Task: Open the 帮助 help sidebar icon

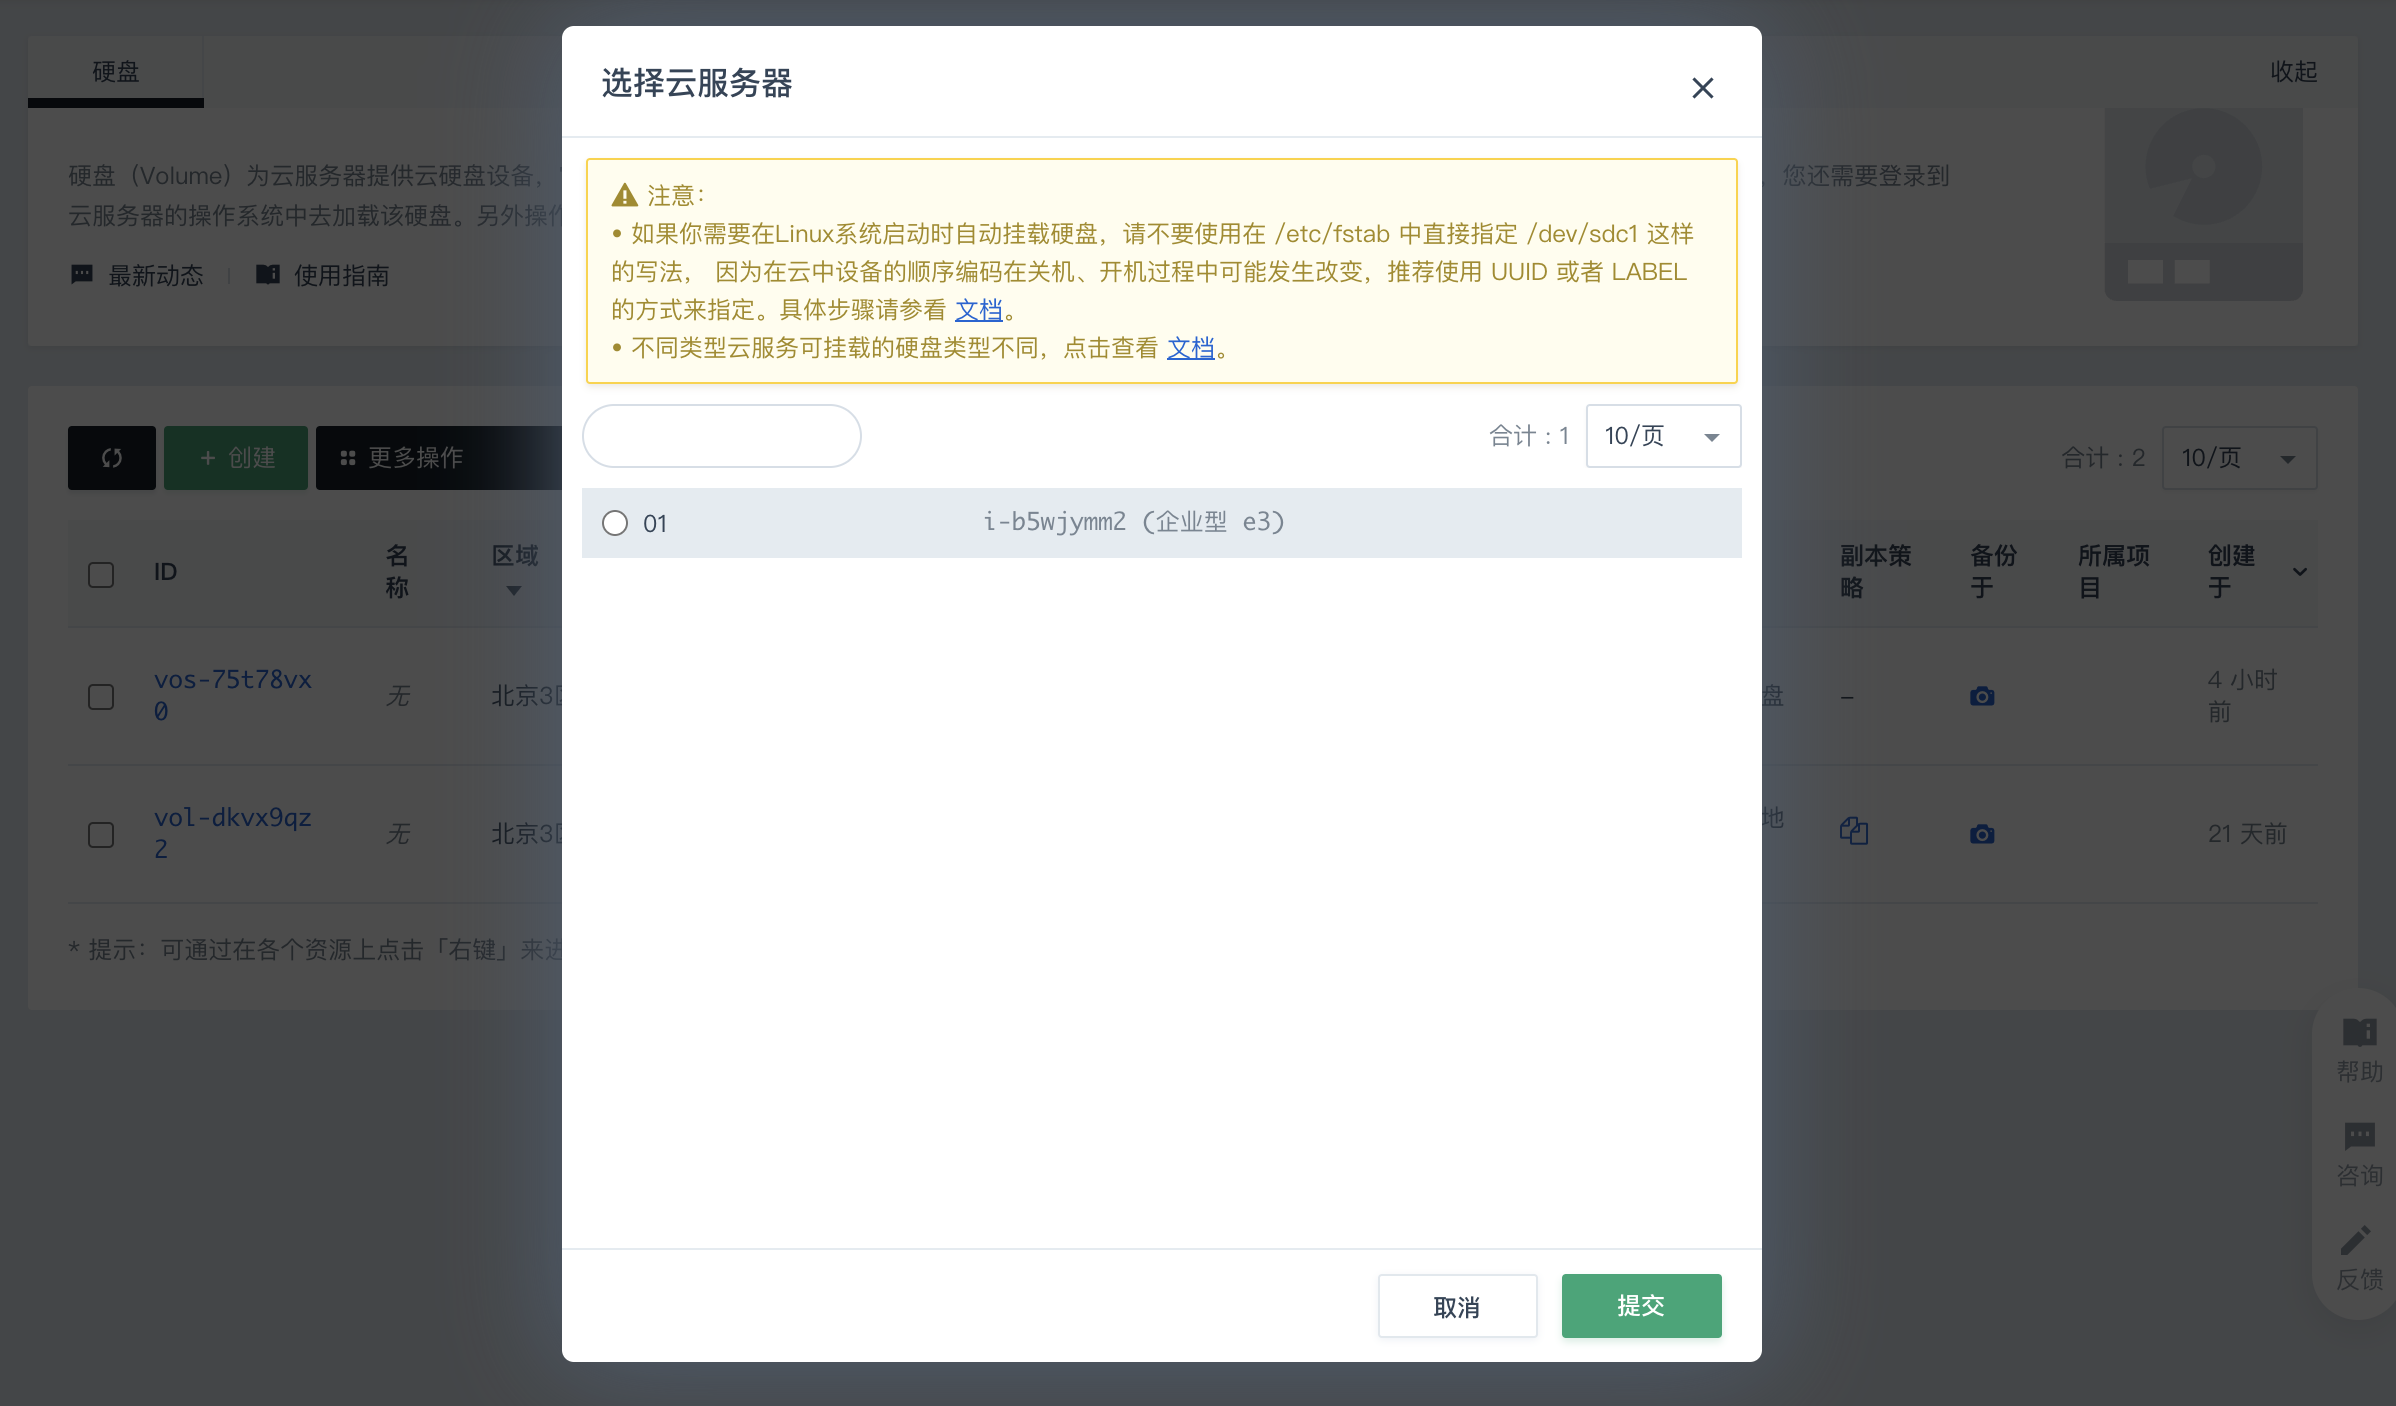Action: point(2359,1051)
